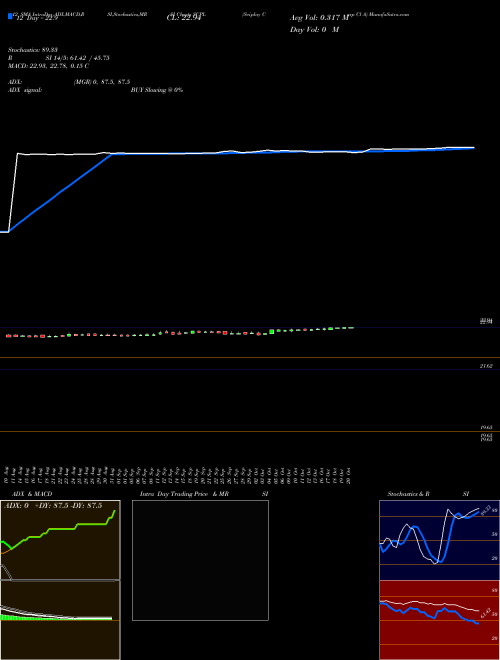Click the 'Avg Vol: 0.317 M' label

pyautogui.click(x=319, y=18)
